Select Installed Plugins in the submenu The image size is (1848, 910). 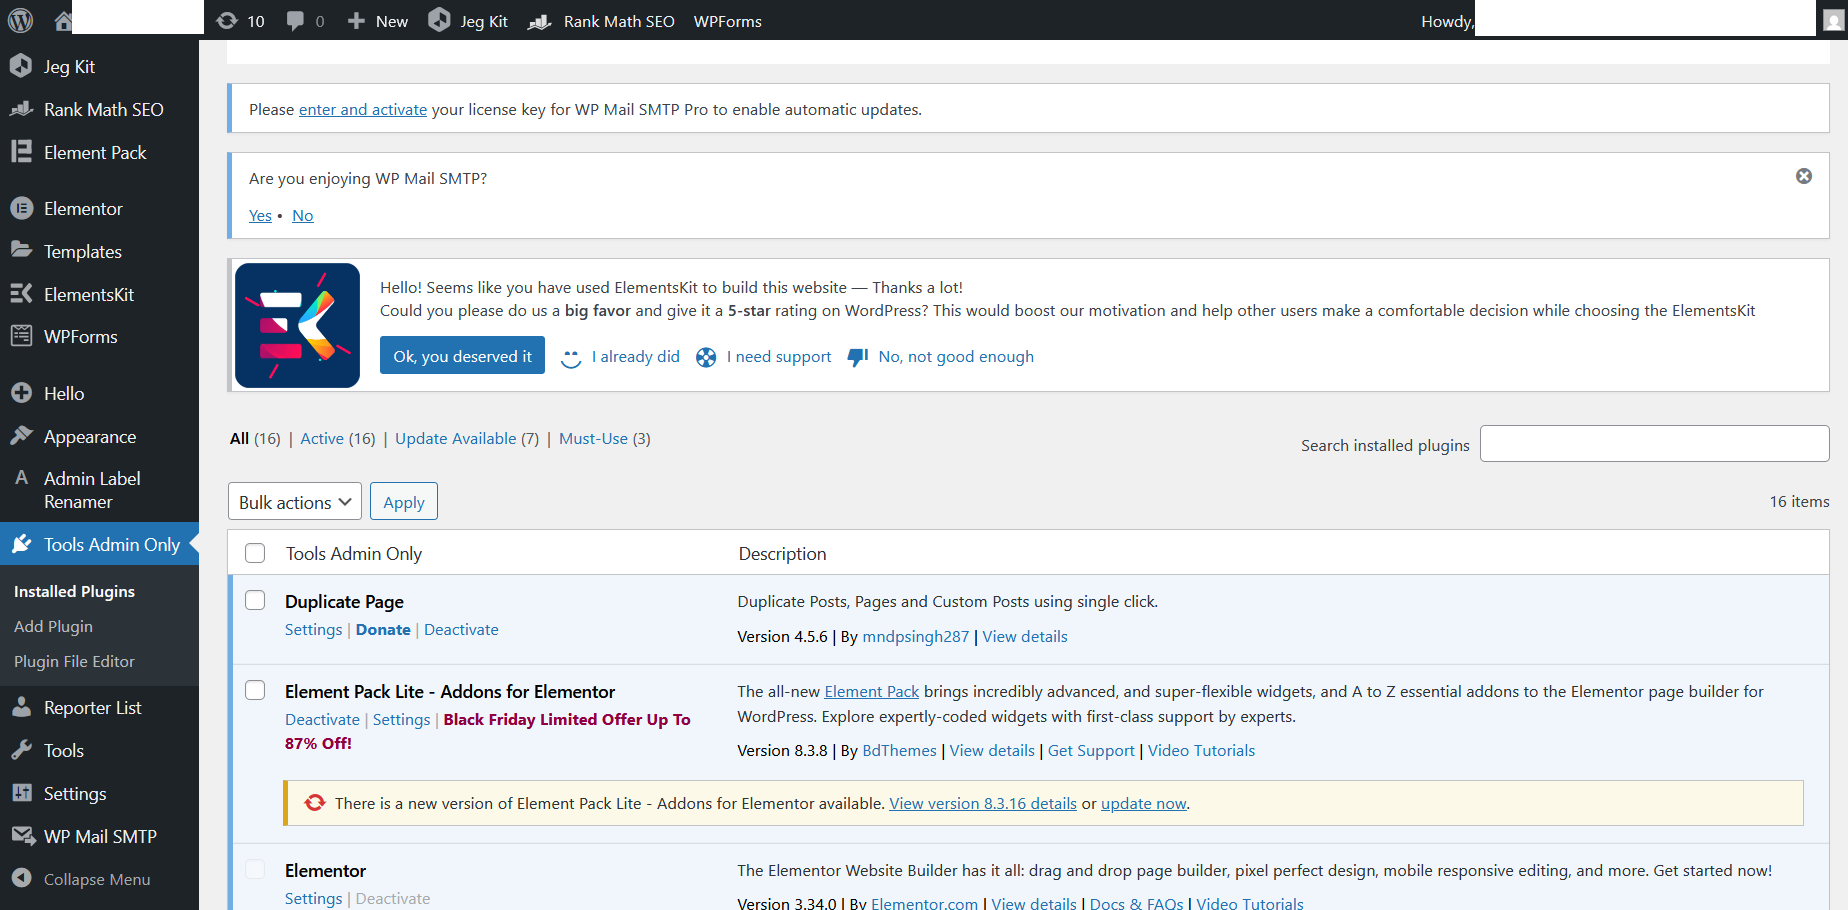pos(74,591)
